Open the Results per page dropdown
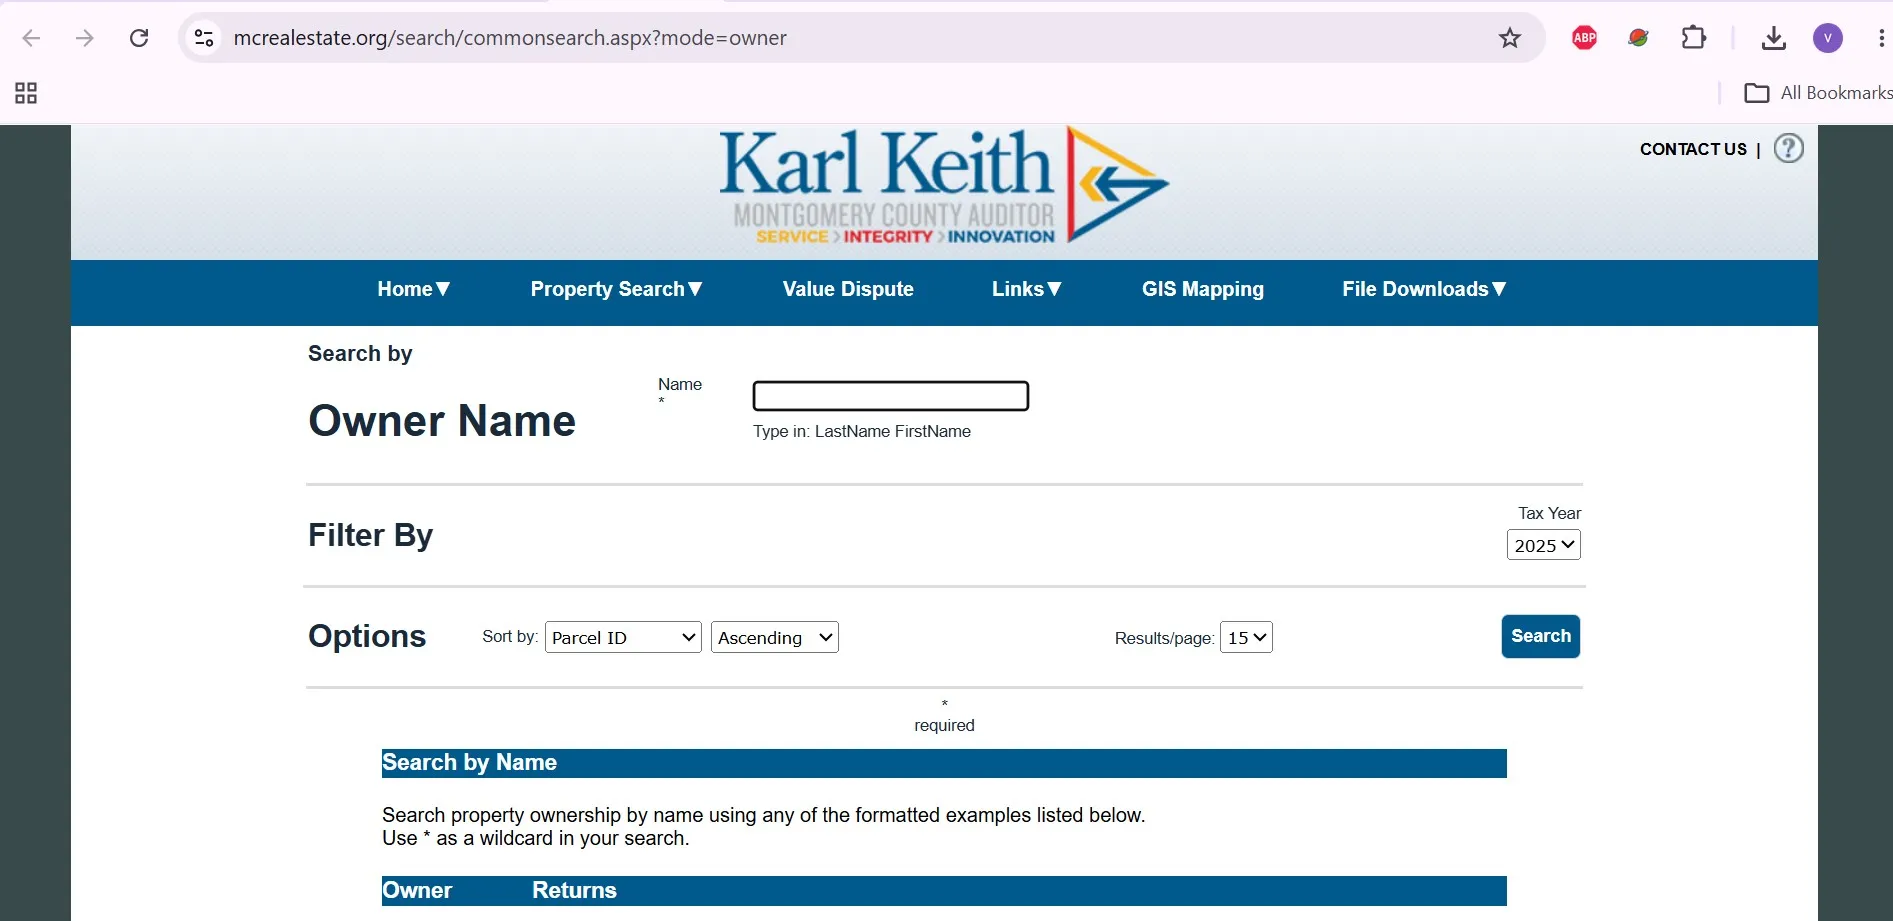Image resolution: width=1893 pixels, height=921 pixels. point(1246,637)
